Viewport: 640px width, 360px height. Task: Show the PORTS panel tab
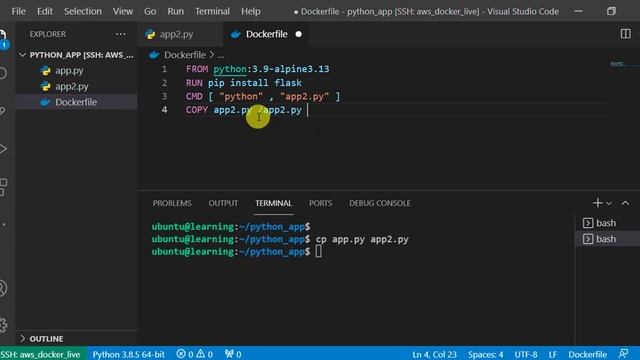(320, 203)
